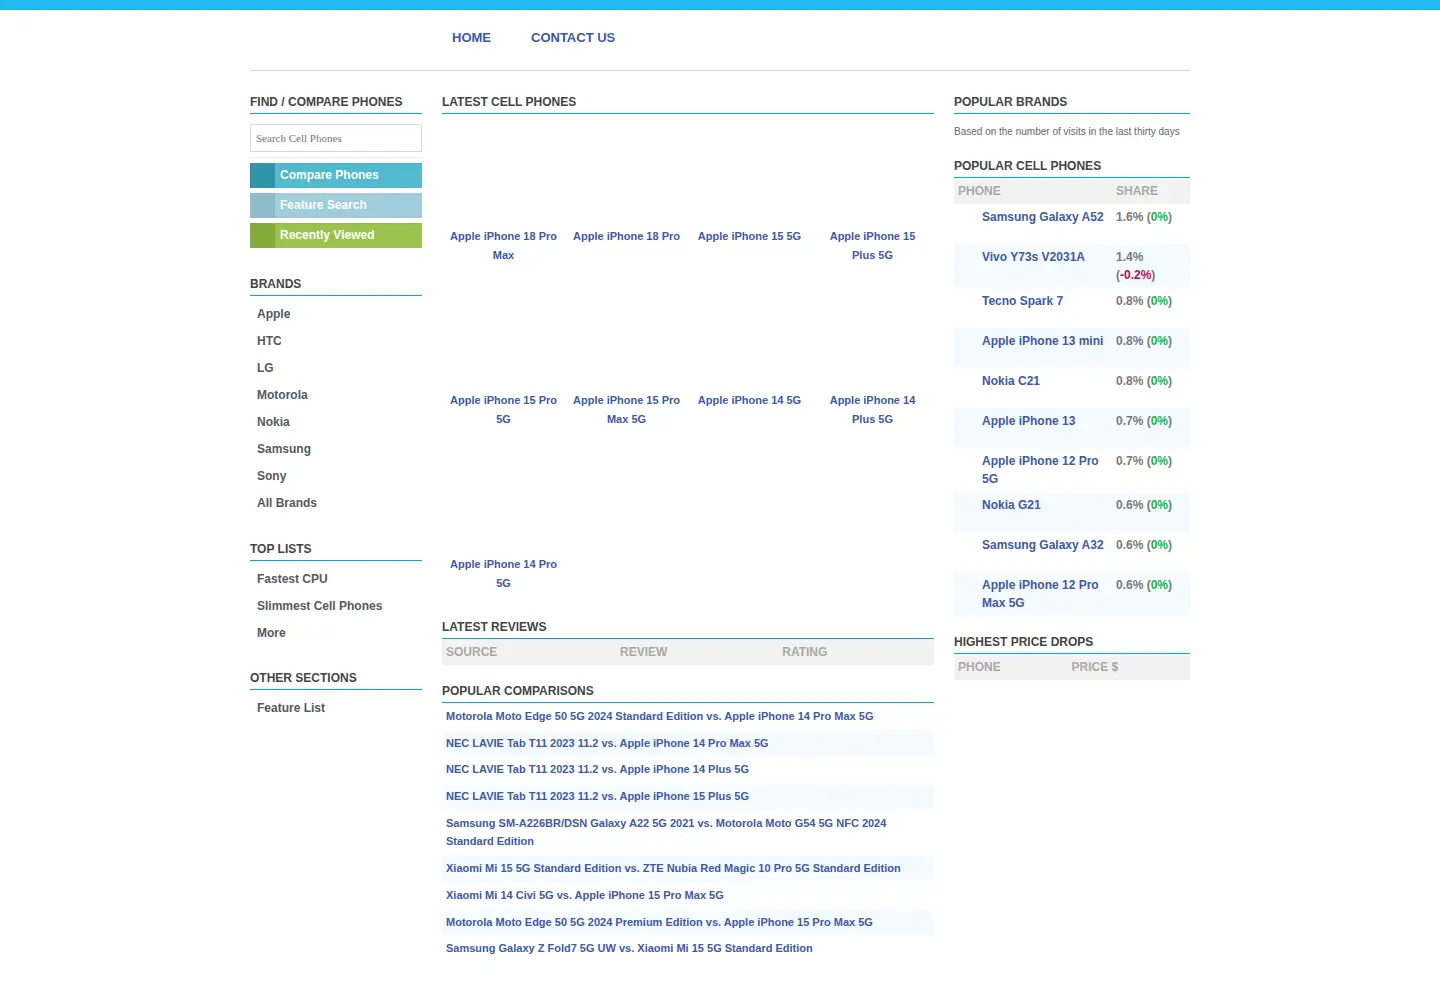Select Apple in the Brands list
1440x1000 pixels.
tap(273, 314)
